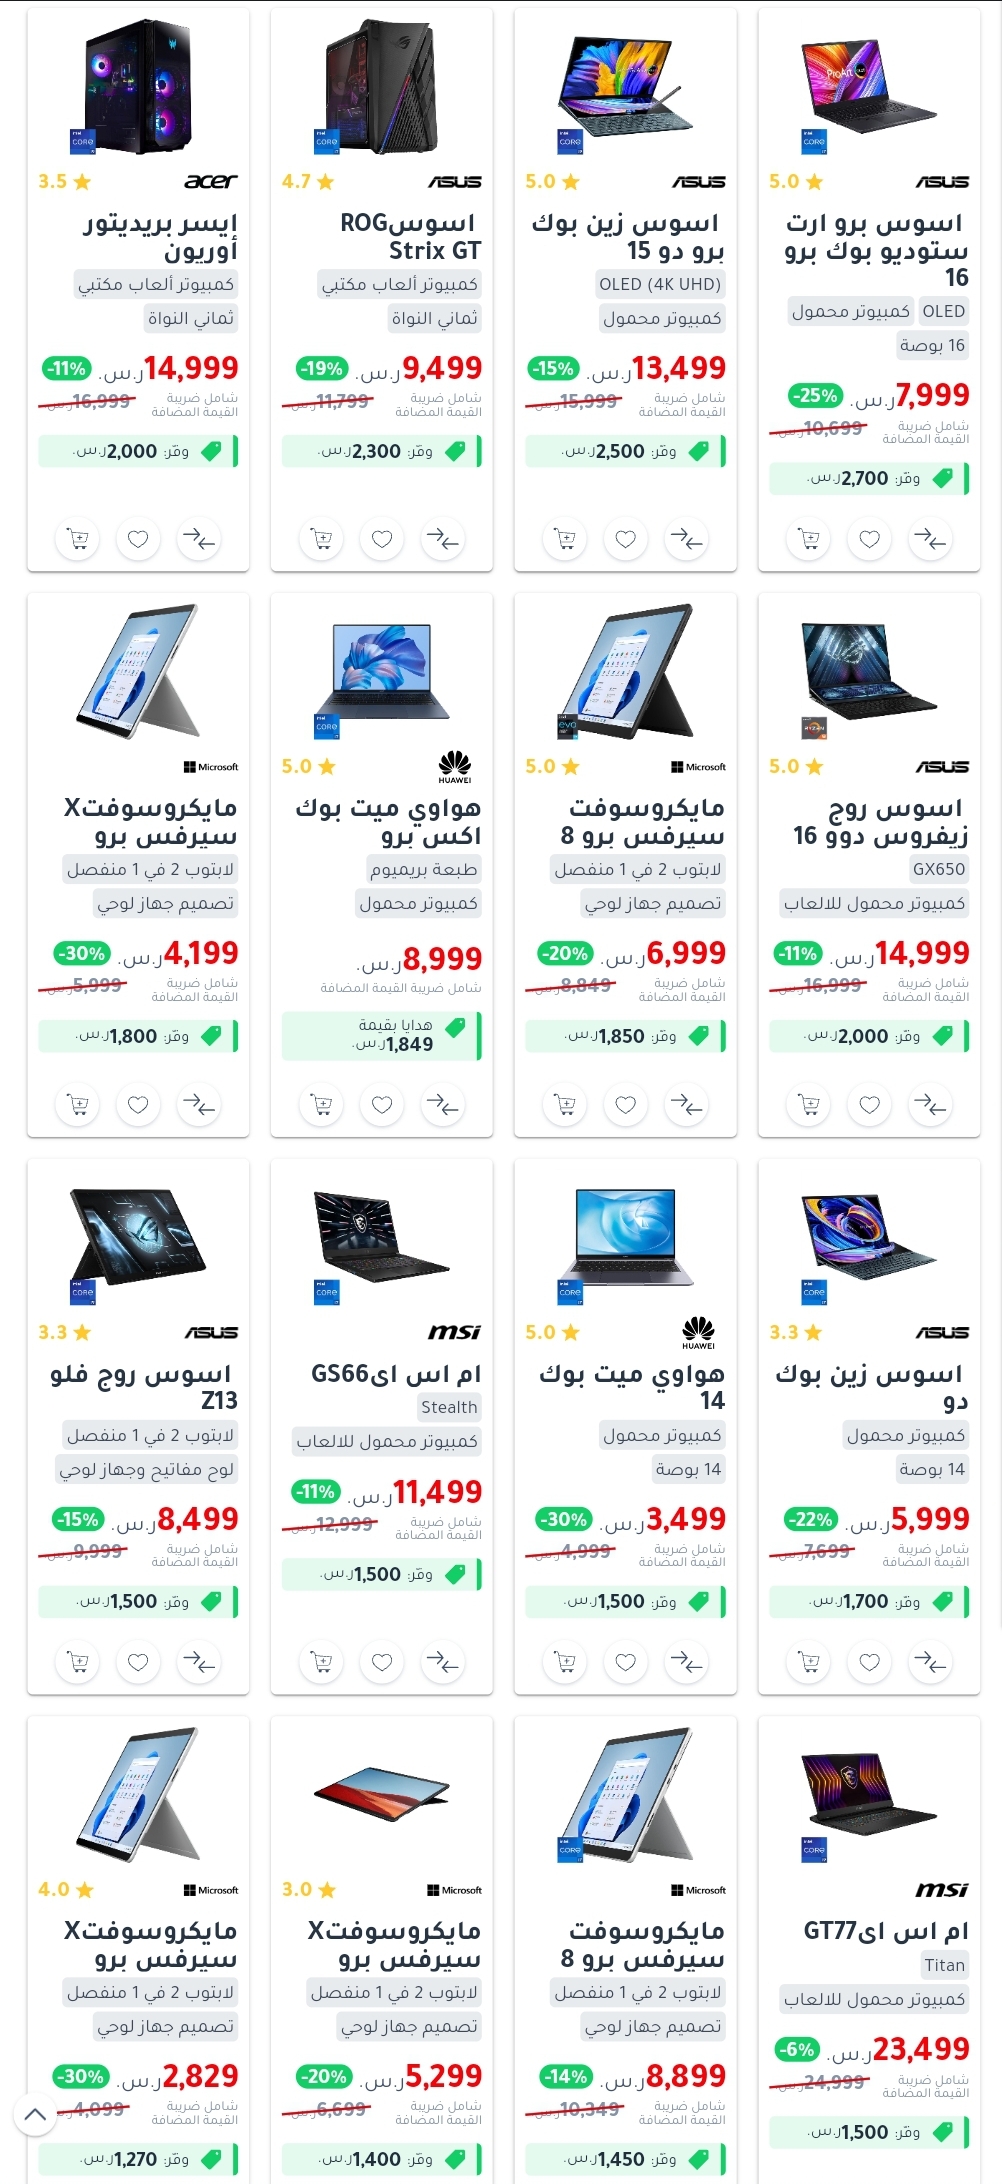Click the Huawei MateBook X Pro gifts badge
1002x2184 pixels.
coord(382,1036)
